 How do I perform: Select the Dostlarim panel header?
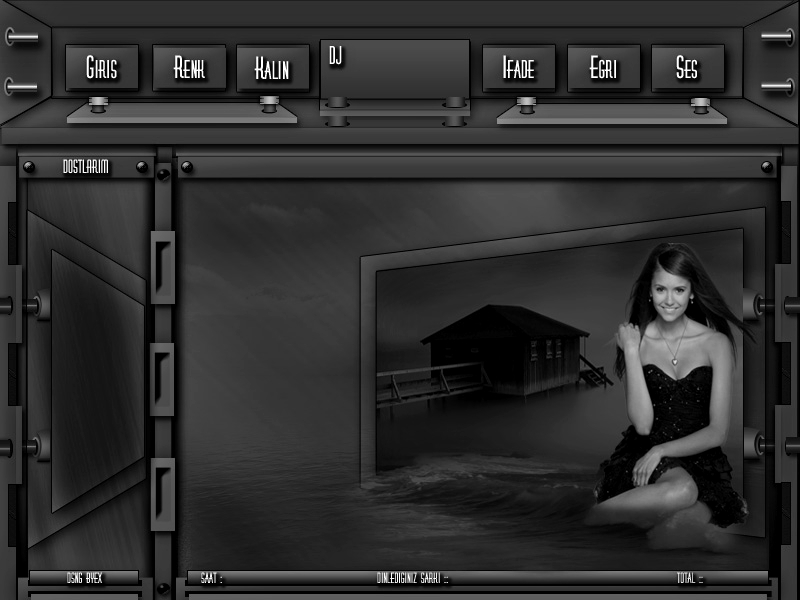point(86,167)
